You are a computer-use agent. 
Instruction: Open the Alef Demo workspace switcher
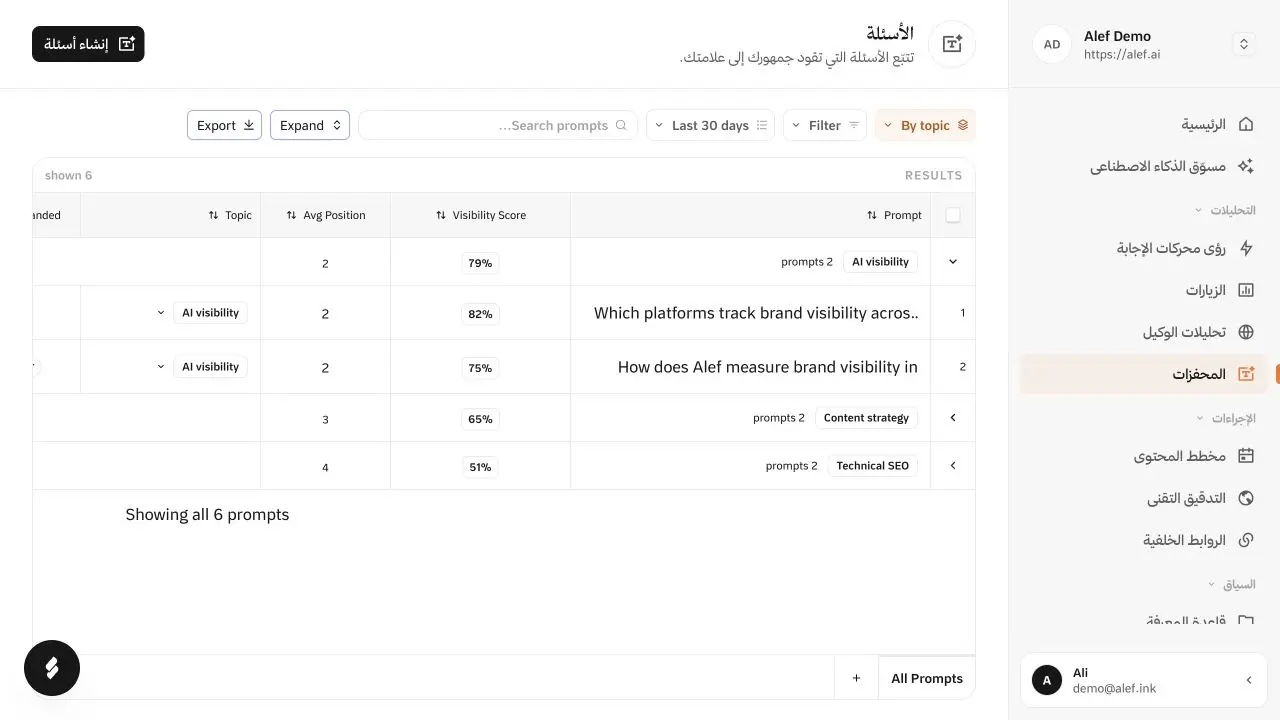click(1244, 44)
